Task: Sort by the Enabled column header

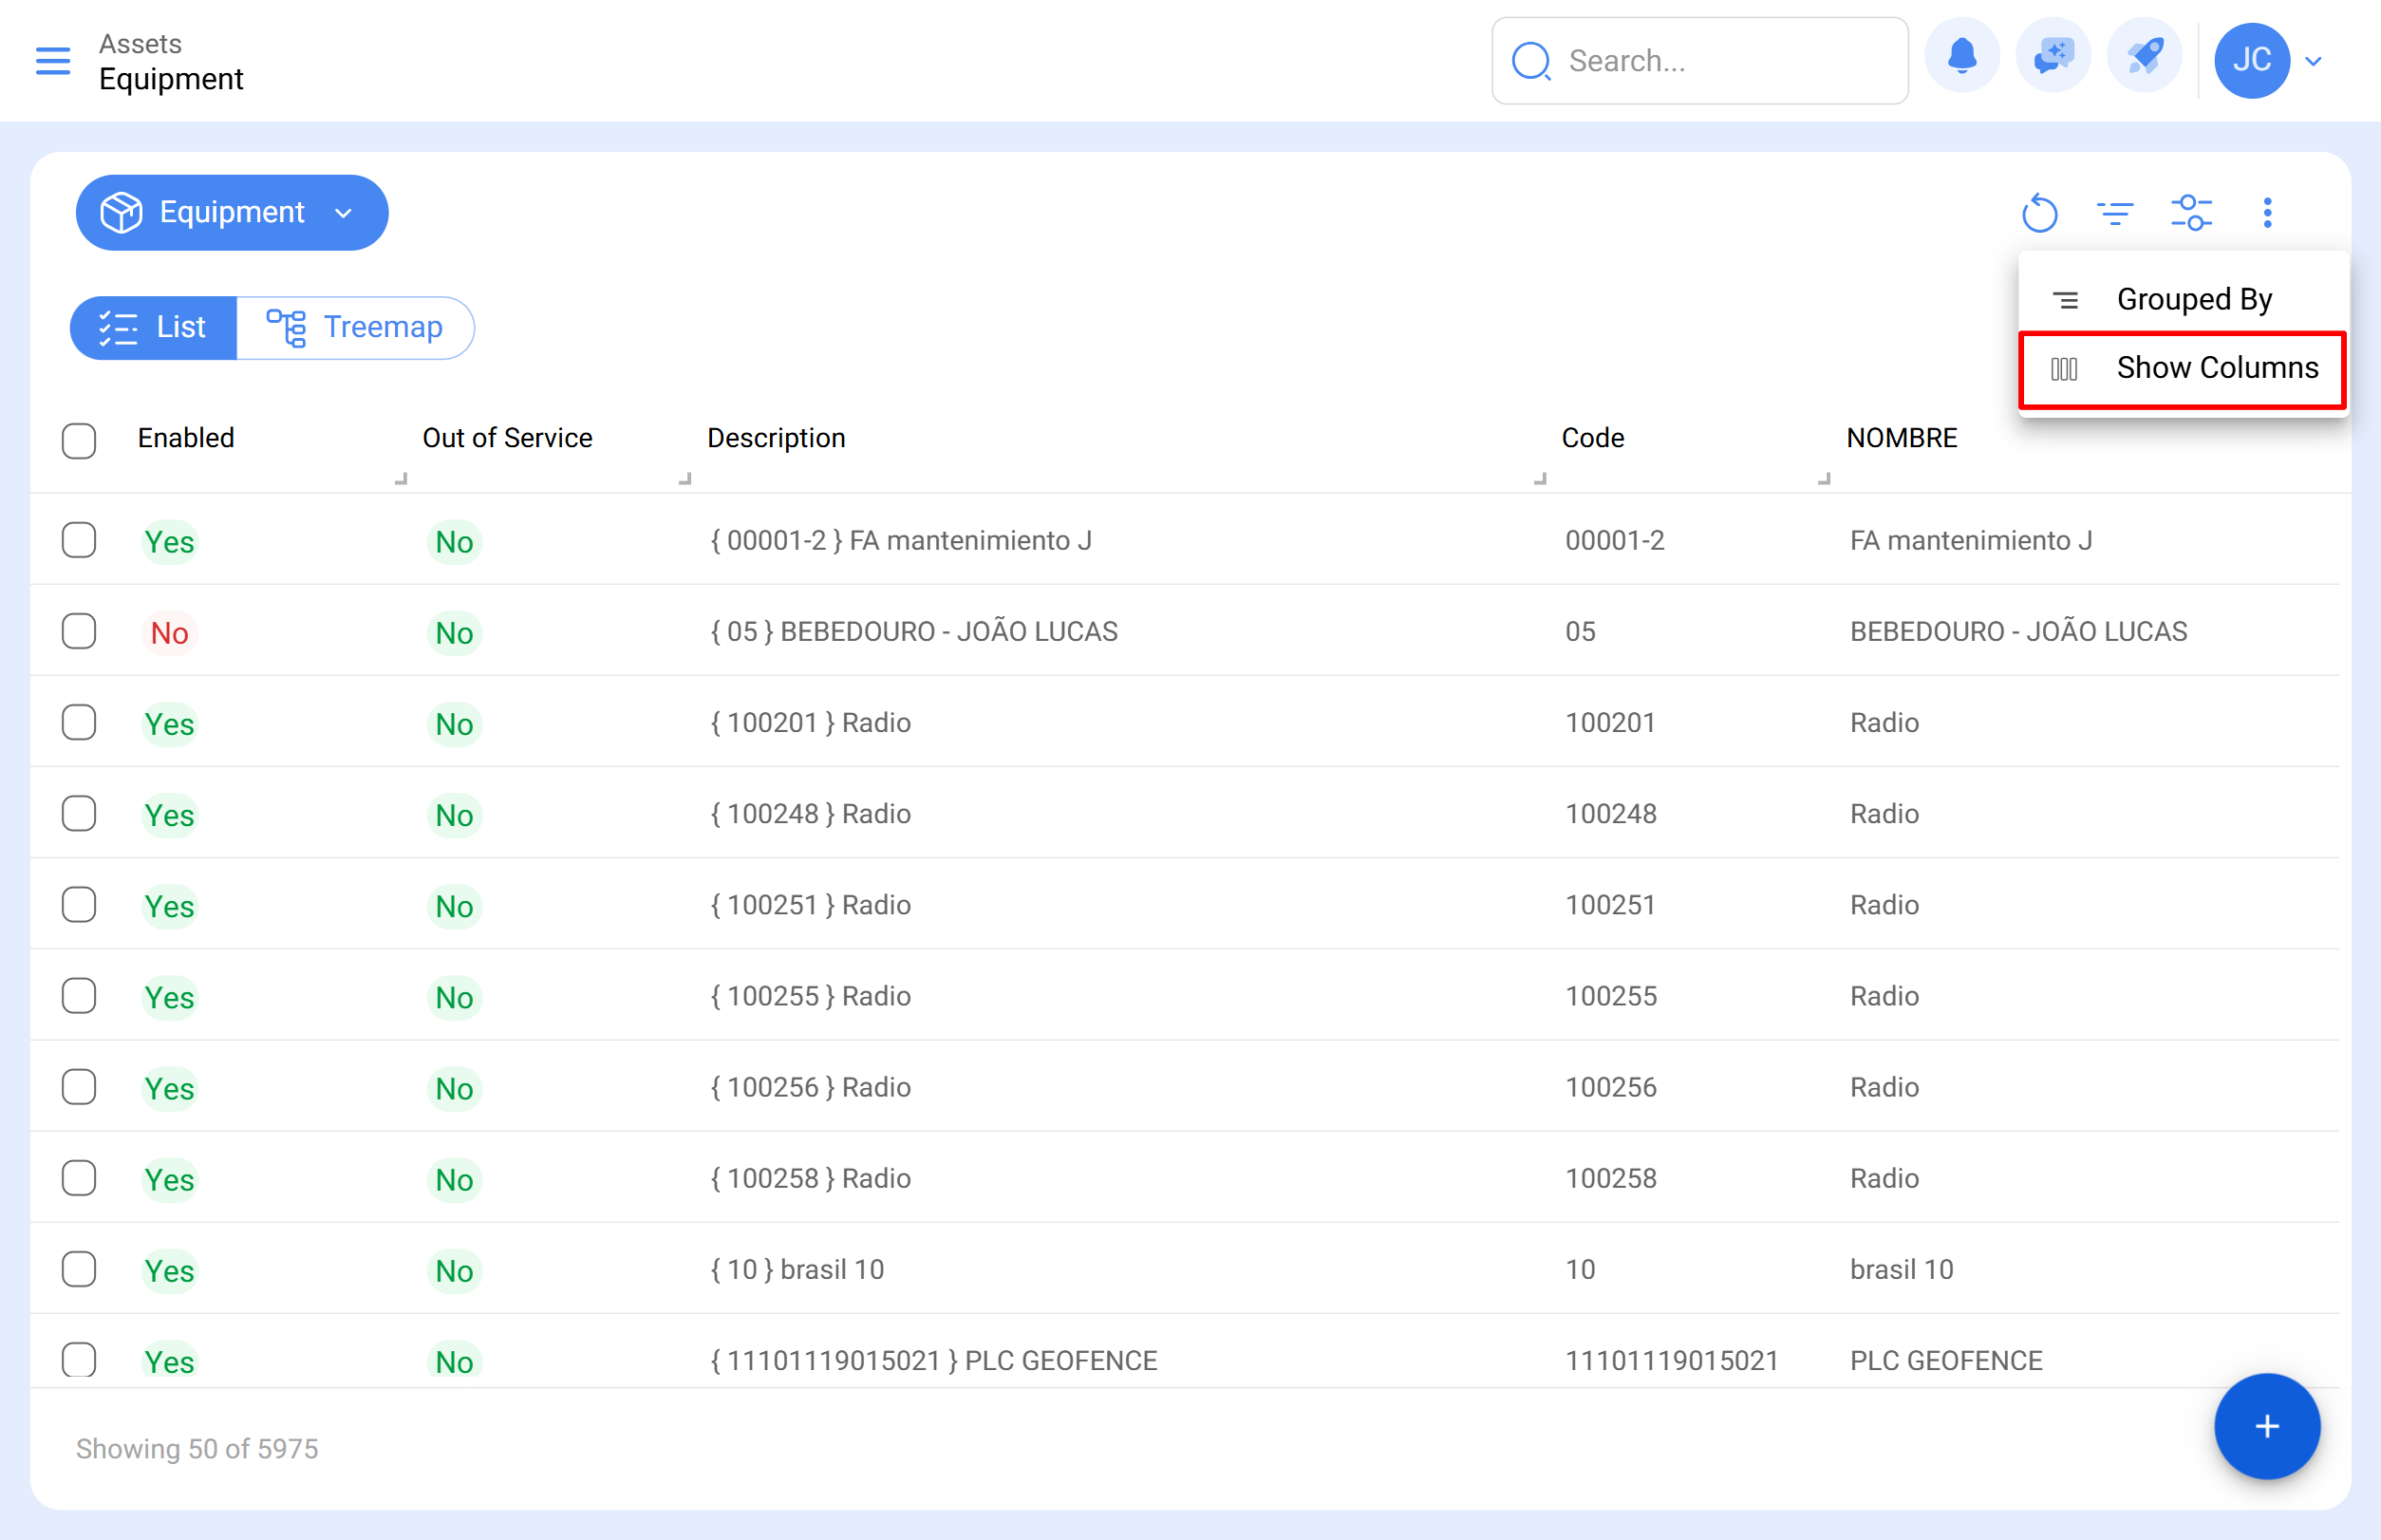Action: pyautogui.click(x=186, y=438)
